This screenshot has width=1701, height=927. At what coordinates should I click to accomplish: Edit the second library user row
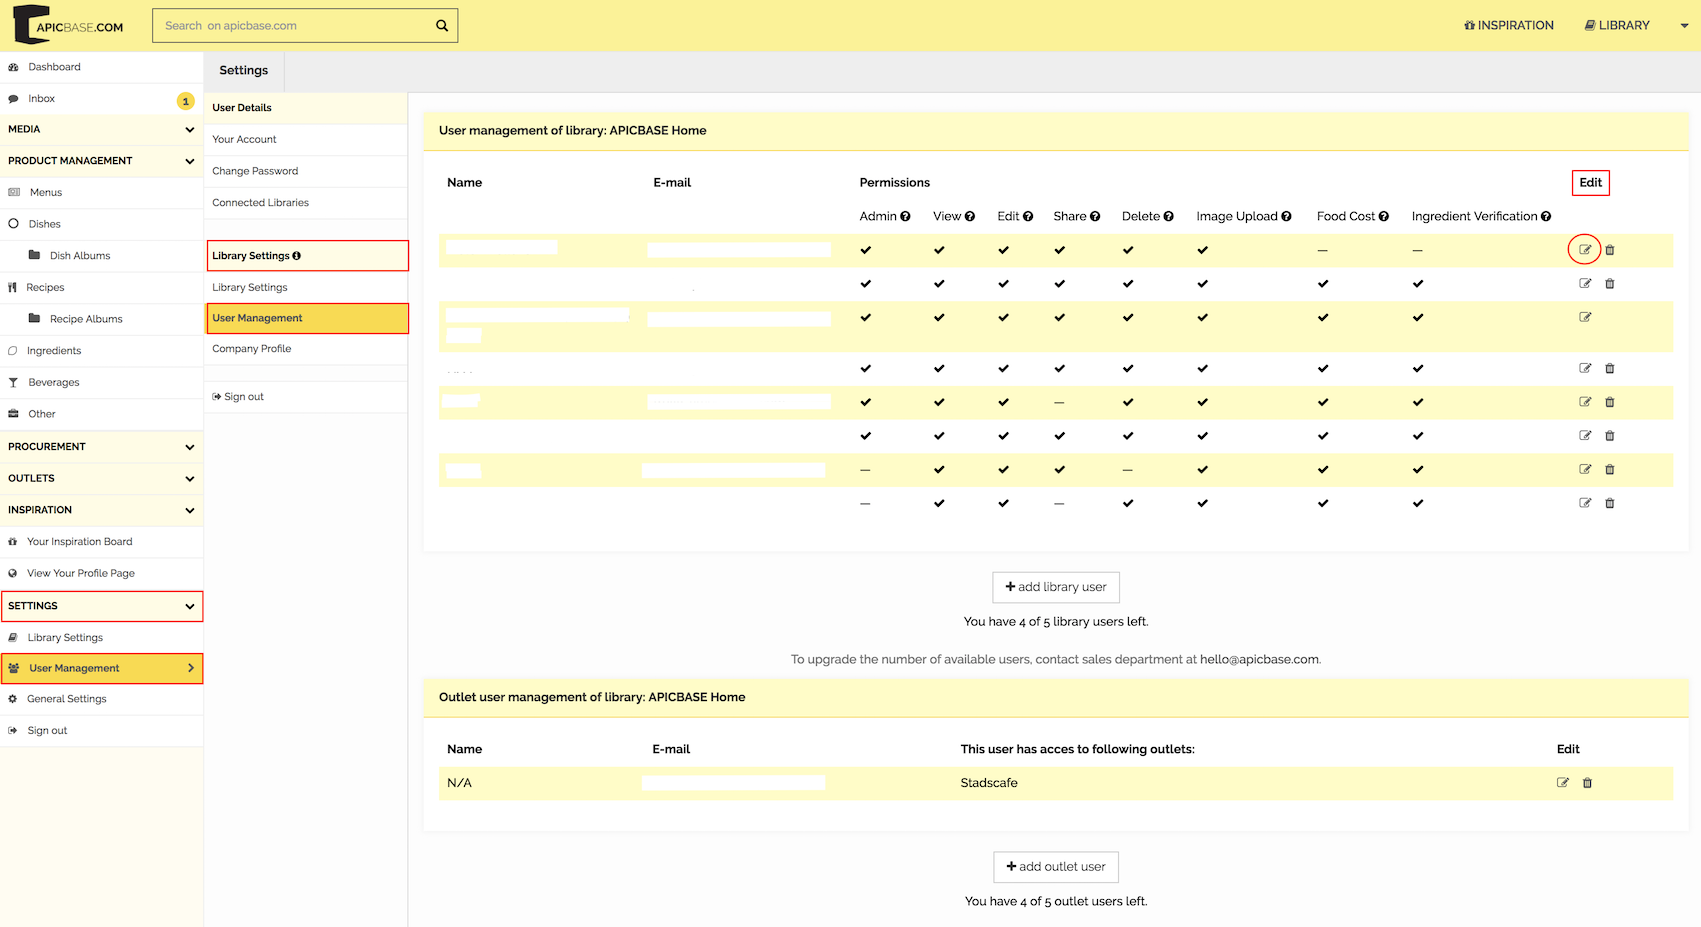click(x=1585, y=284)
